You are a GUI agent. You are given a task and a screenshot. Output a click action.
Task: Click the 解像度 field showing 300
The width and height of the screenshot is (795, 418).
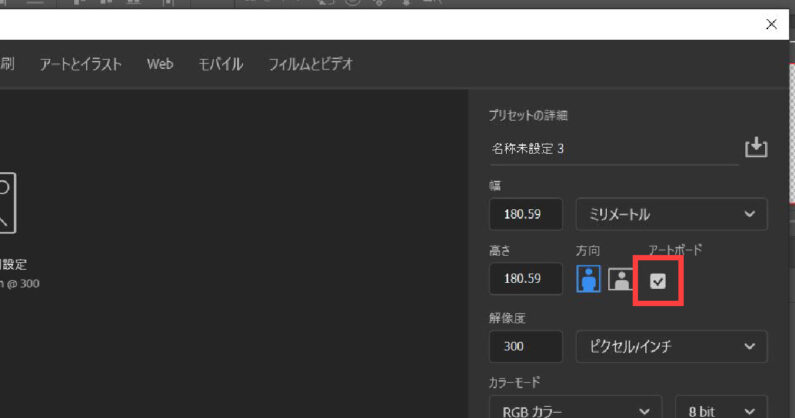[525, 346]
